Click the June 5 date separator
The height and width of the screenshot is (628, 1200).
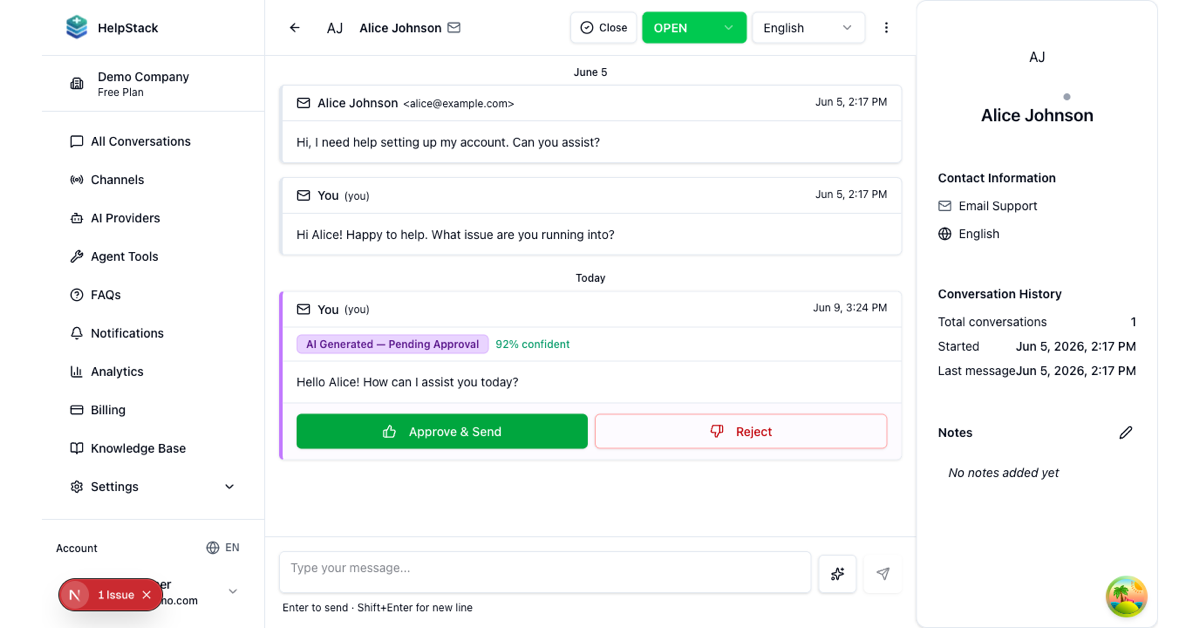point(590,72)
